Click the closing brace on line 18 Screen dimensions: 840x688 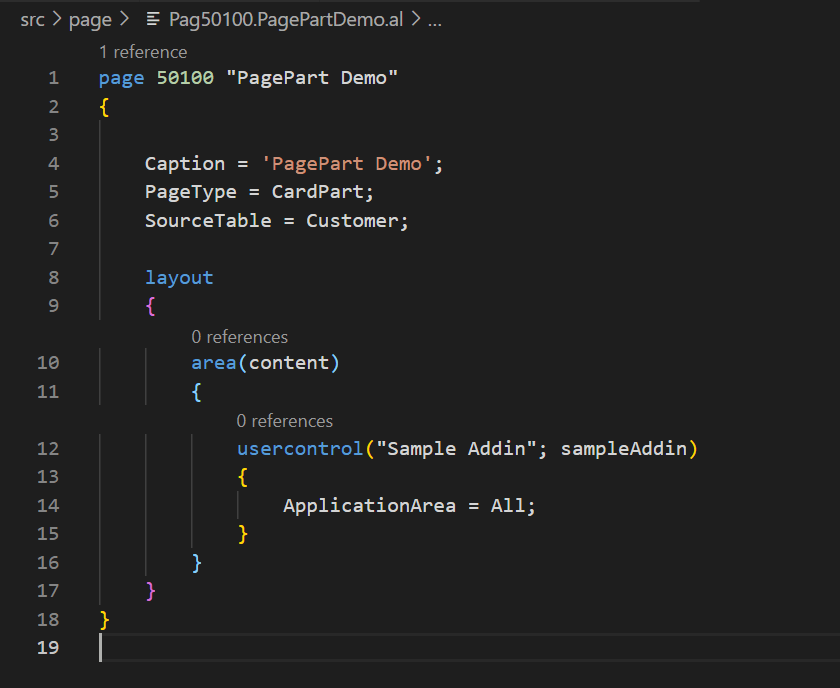[104, 619]
